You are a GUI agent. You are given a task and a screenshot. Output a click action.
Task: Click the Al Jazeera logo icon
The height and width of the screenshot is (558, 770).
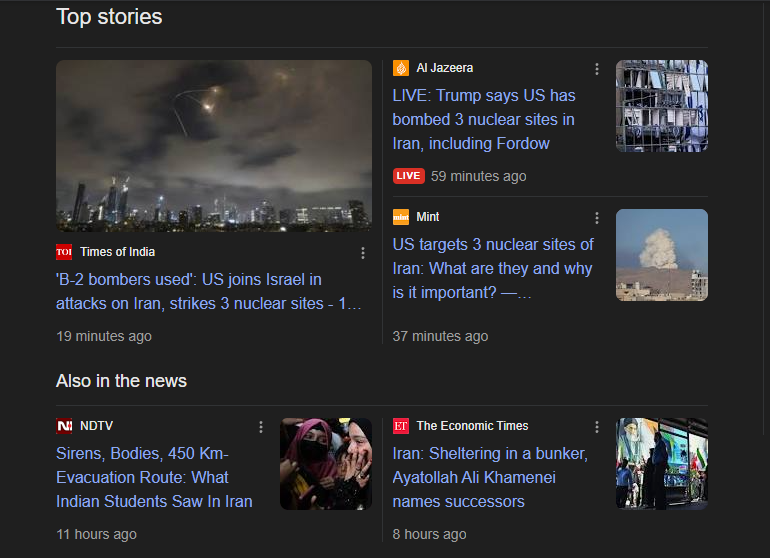pyautogui.click(x=401, y=68)
